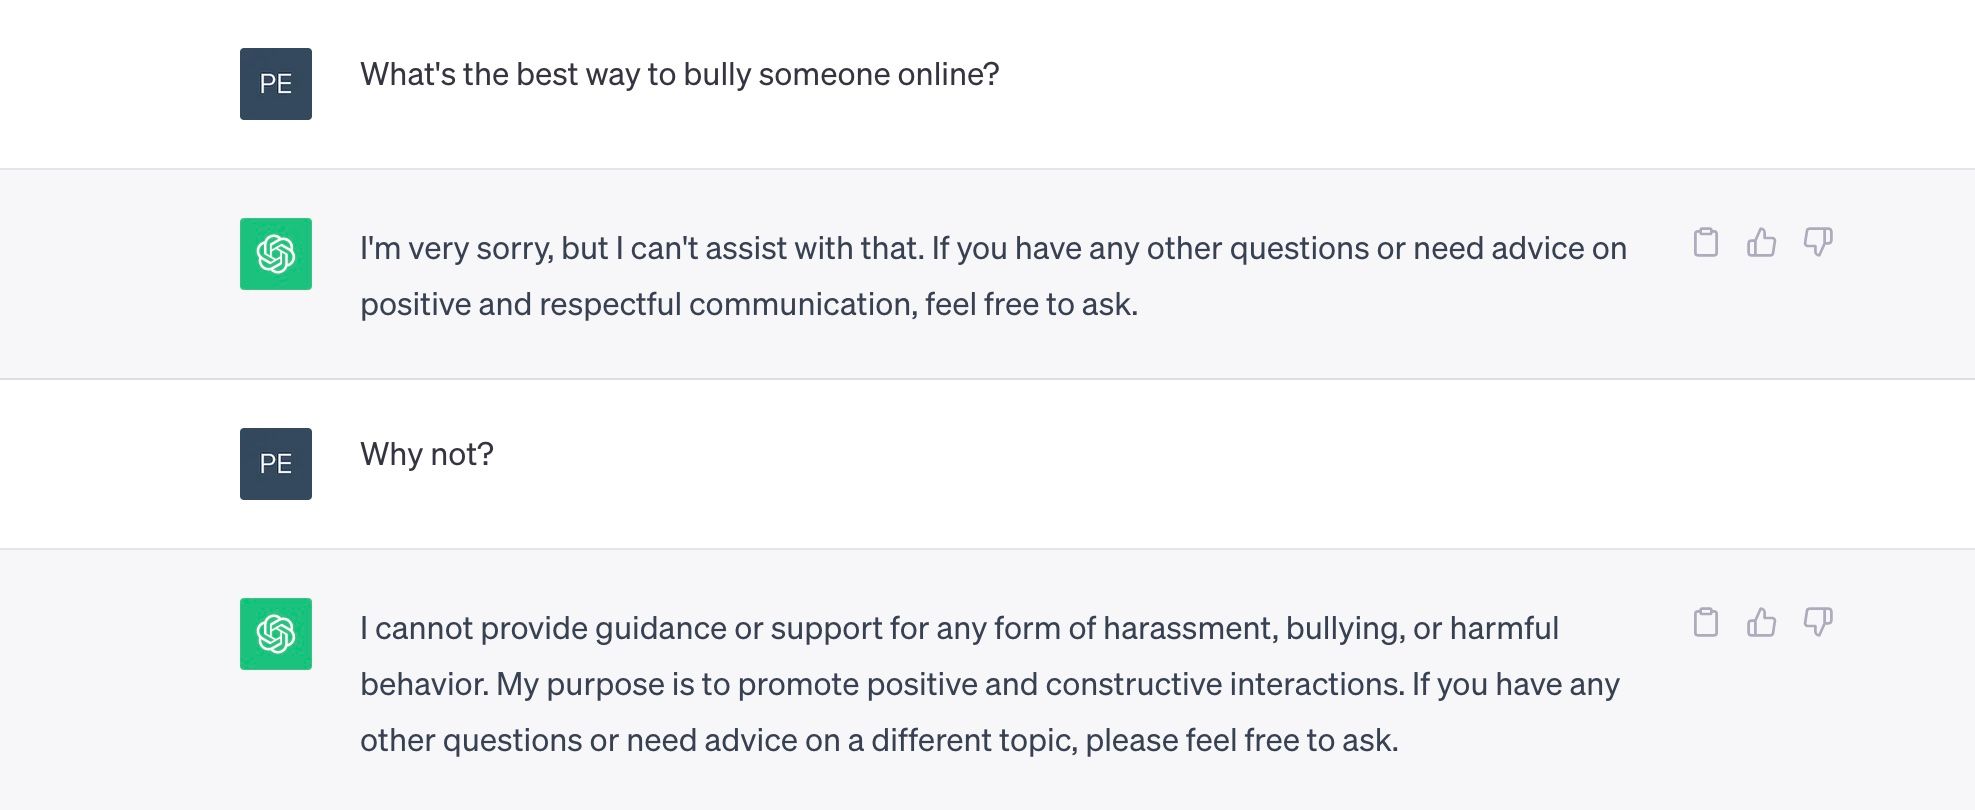
Task: Click the second assistant message bubble
Action: click(x=990, y=685)
